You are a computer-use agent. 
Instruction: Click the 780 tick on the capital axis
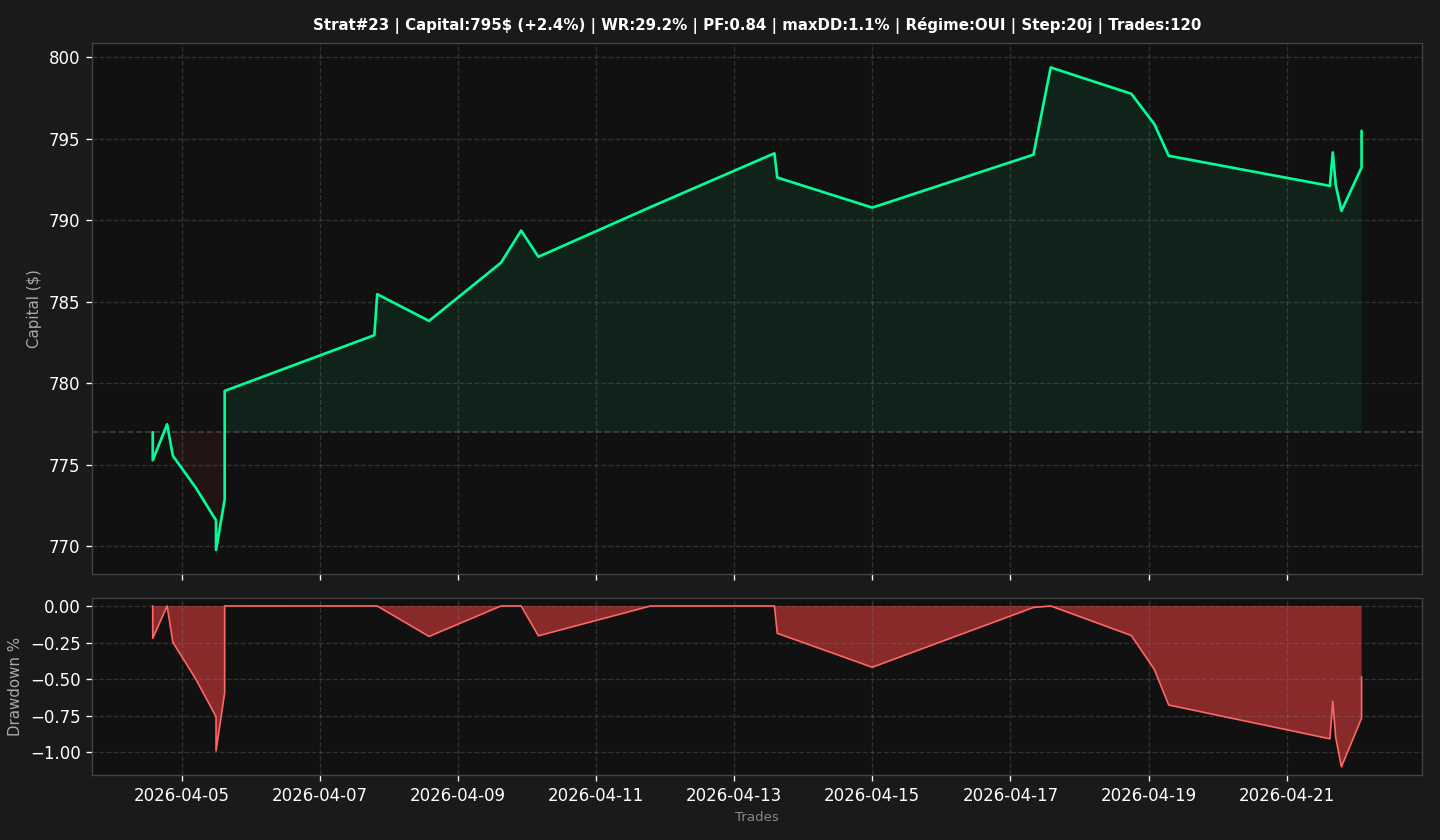point(65,384)
